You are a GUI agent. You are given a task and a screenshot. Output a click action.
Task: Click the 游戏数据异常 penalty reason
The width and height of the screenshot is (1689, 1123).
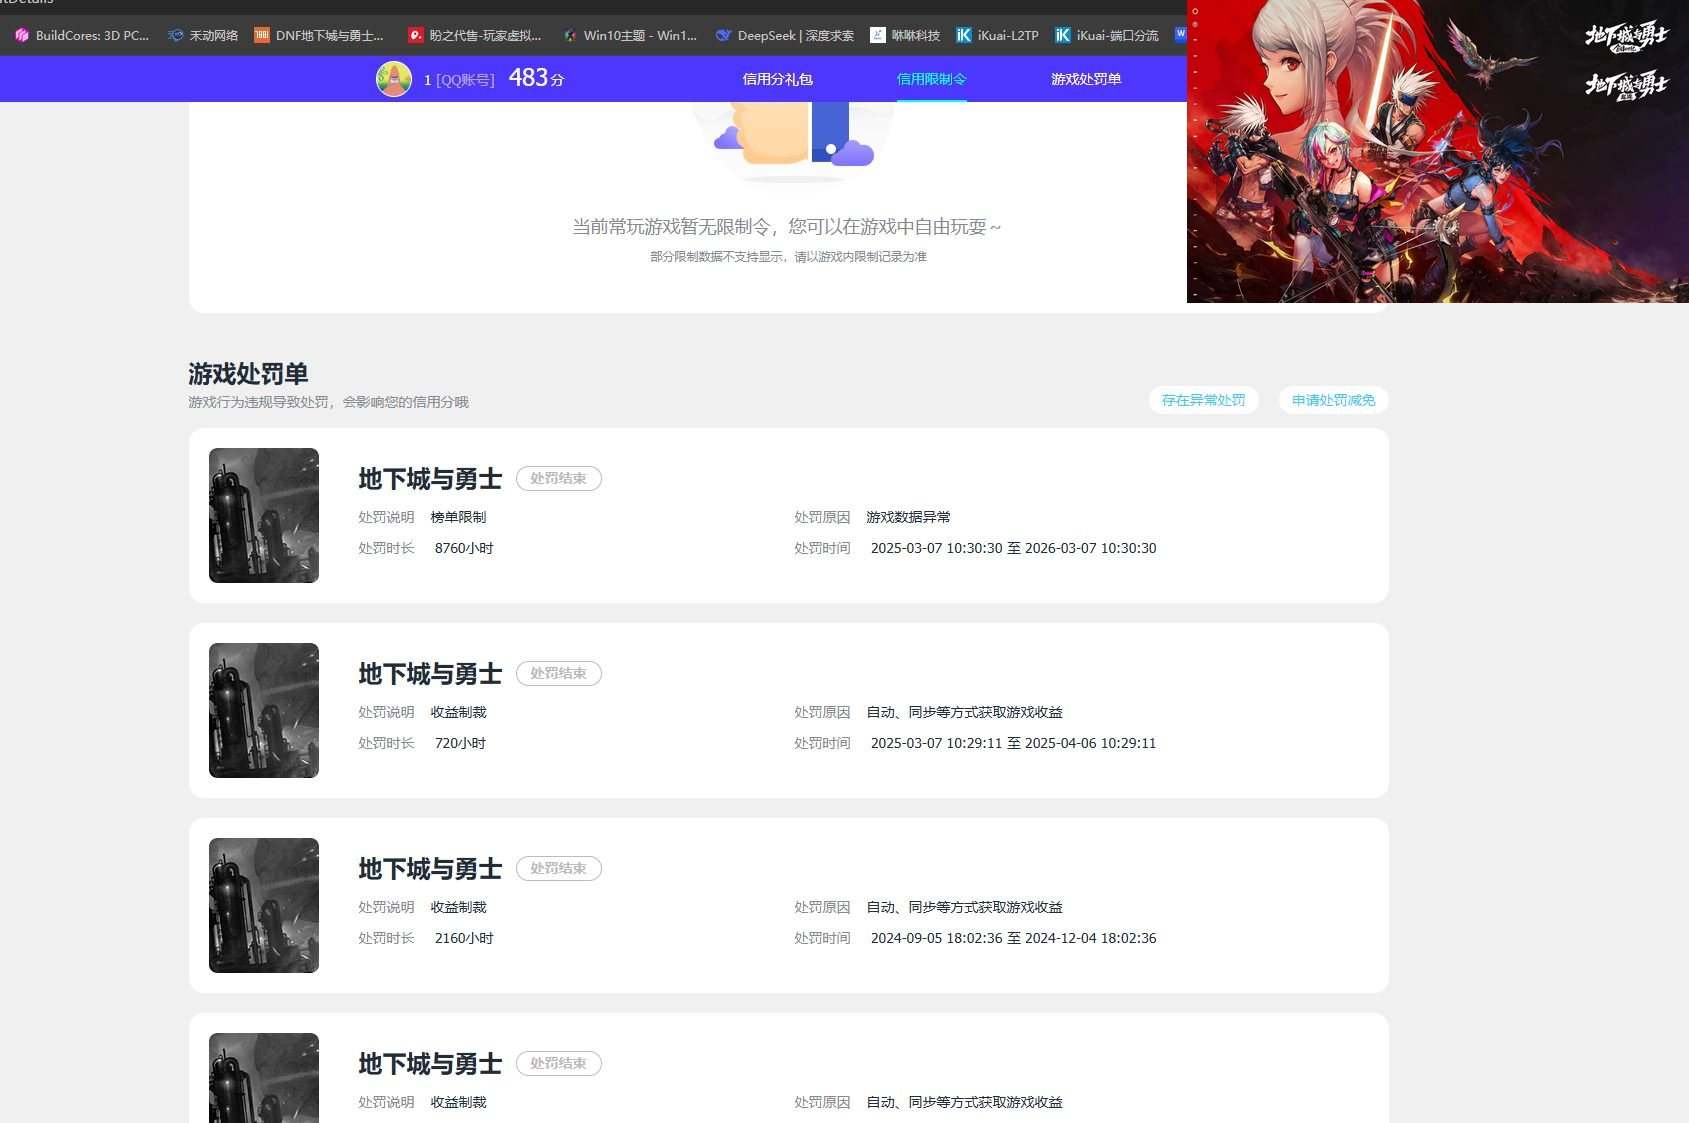tap(908, 517)
